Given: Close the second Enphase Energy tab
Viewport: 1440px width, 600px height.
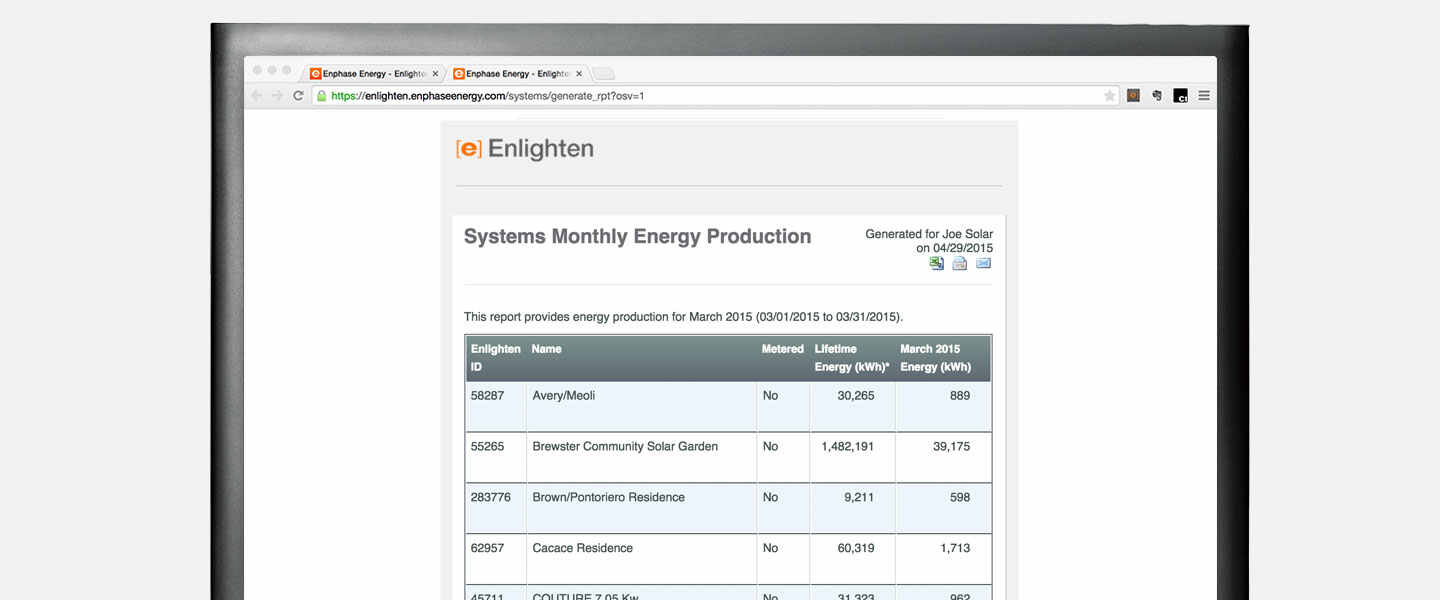Looking at the screenshot, I should click(579, 73).
